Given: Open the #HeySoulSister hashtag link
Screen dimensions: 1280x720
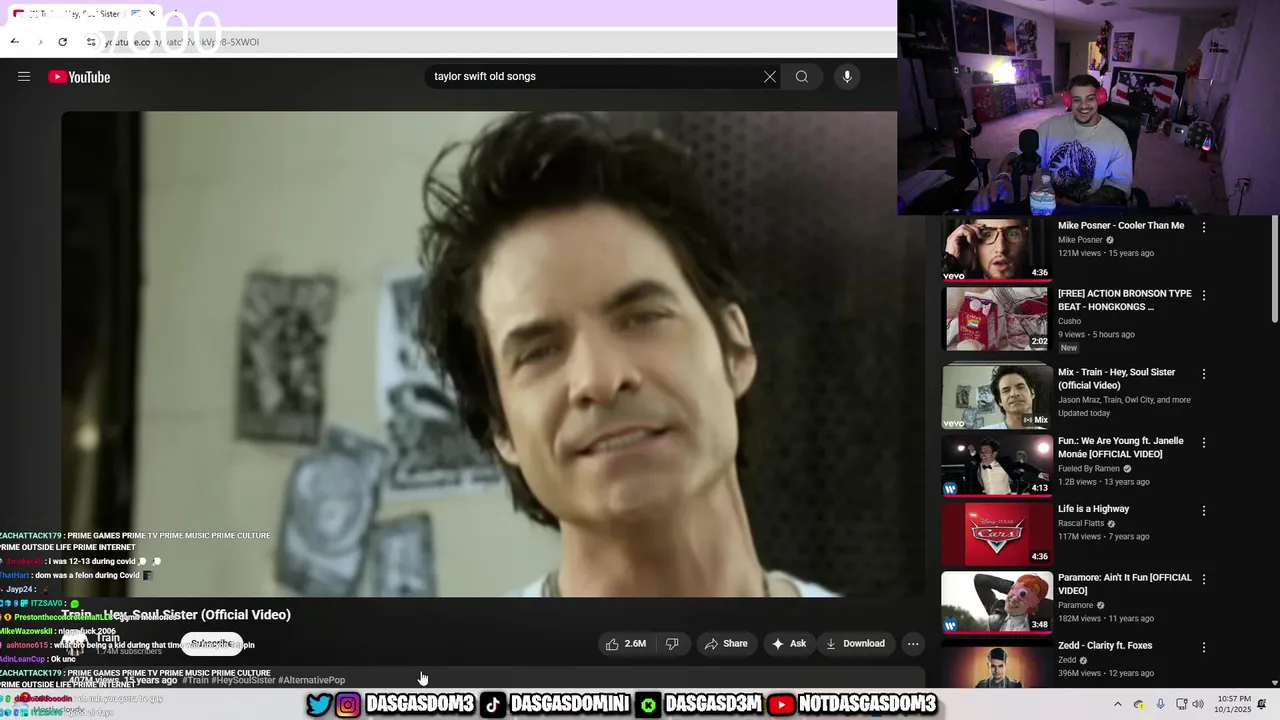Looking at the screenshot, I should point(243,680).
